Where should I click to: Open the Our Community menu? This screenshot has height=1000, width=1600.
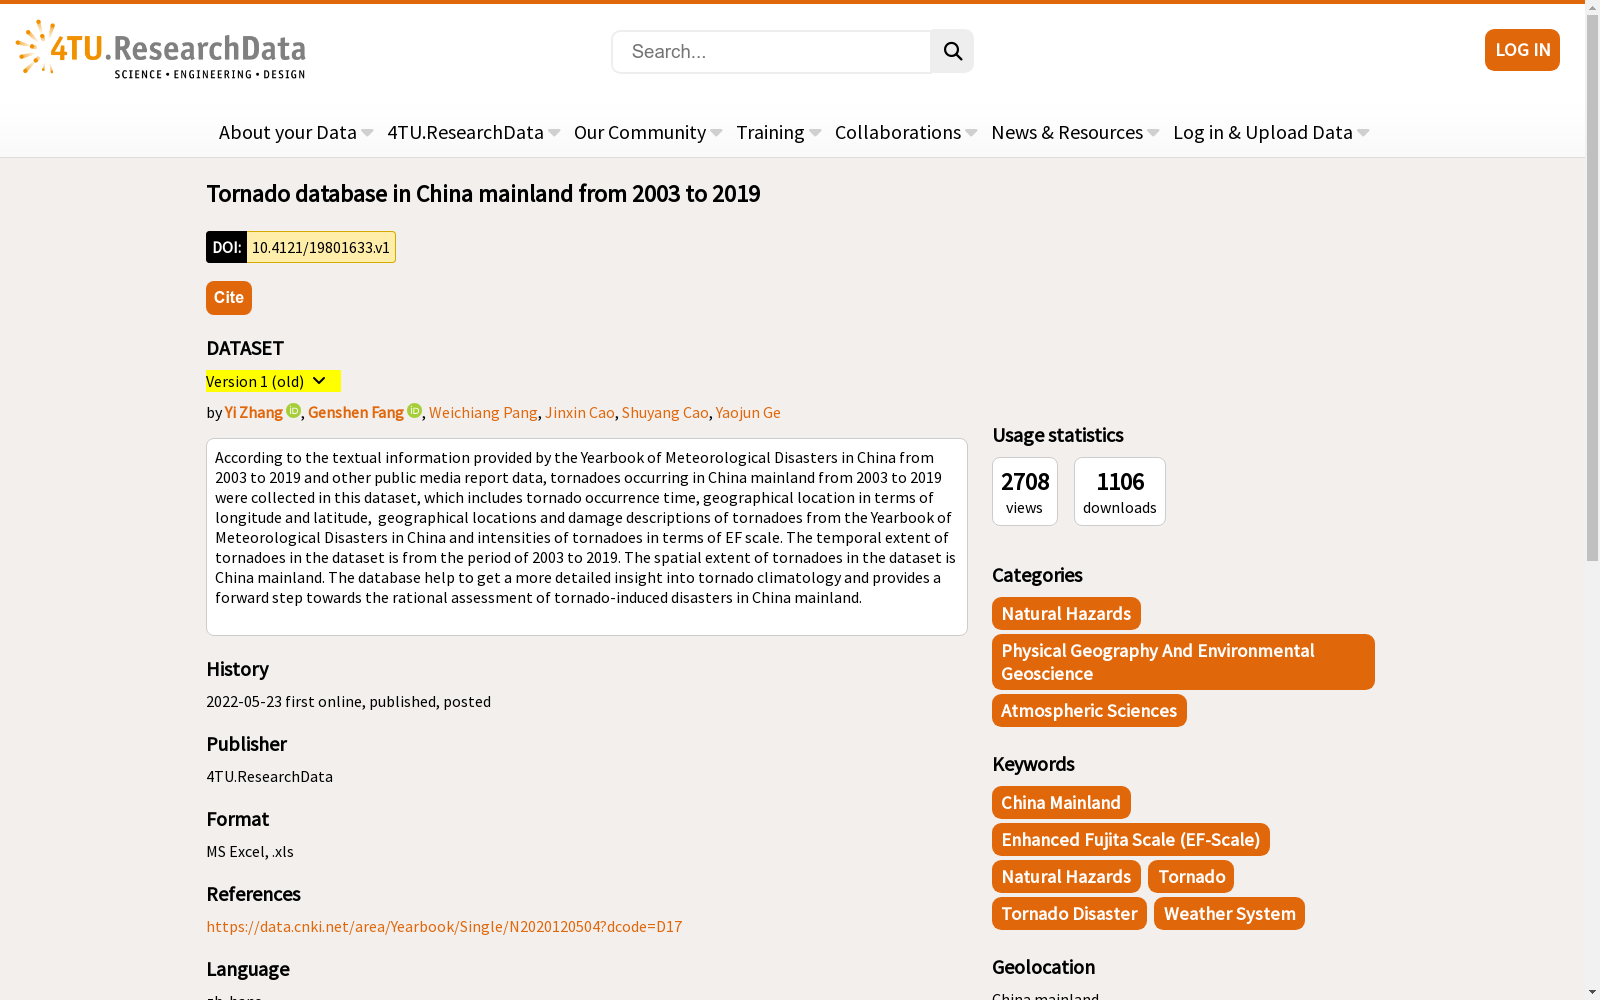click(x=648, y=132)
